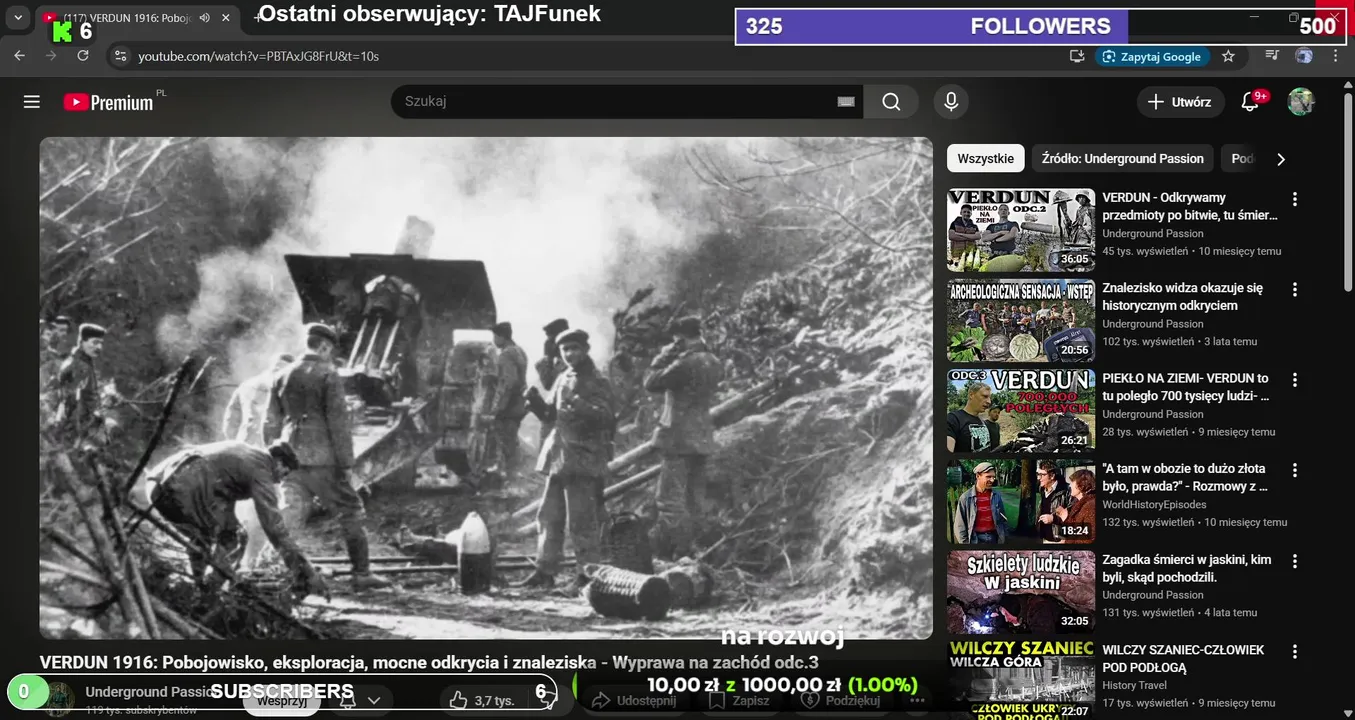Image resolution: width=1355 pixels, height=720 pixels.
Task: Open the YouTube guide hamburger menu
Action: click(32, 102)
